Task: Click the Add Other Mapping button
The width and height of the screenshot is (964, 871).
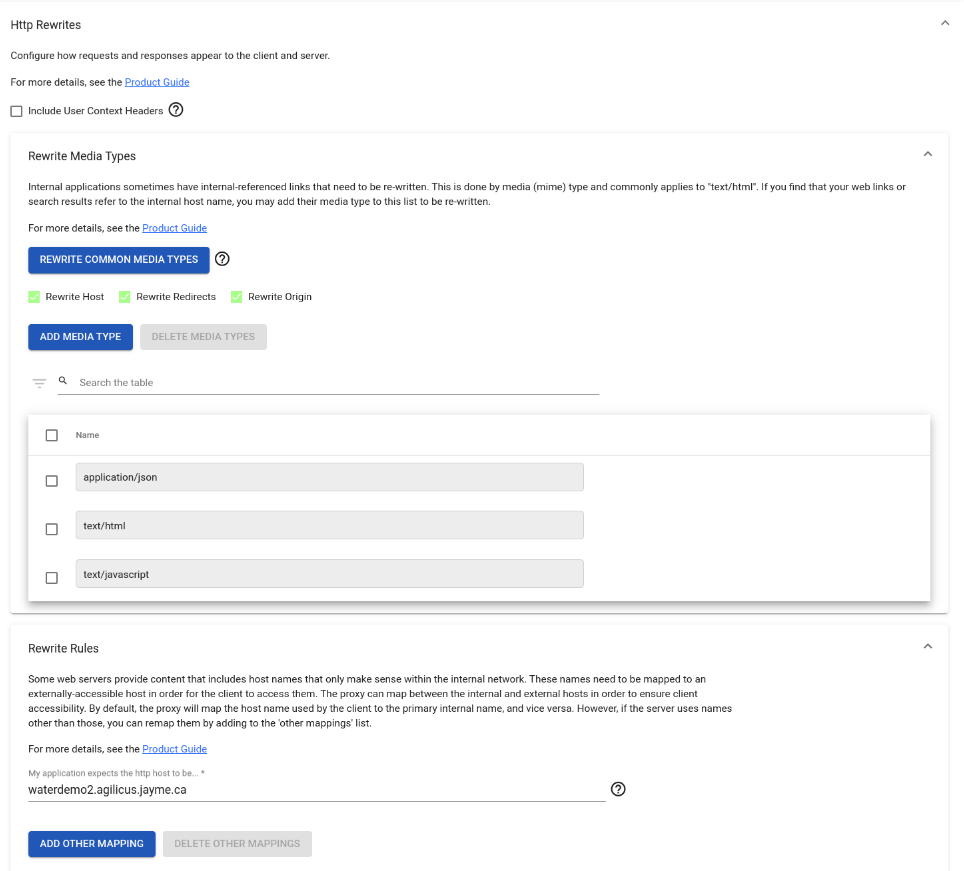Action: click(91, 843)
